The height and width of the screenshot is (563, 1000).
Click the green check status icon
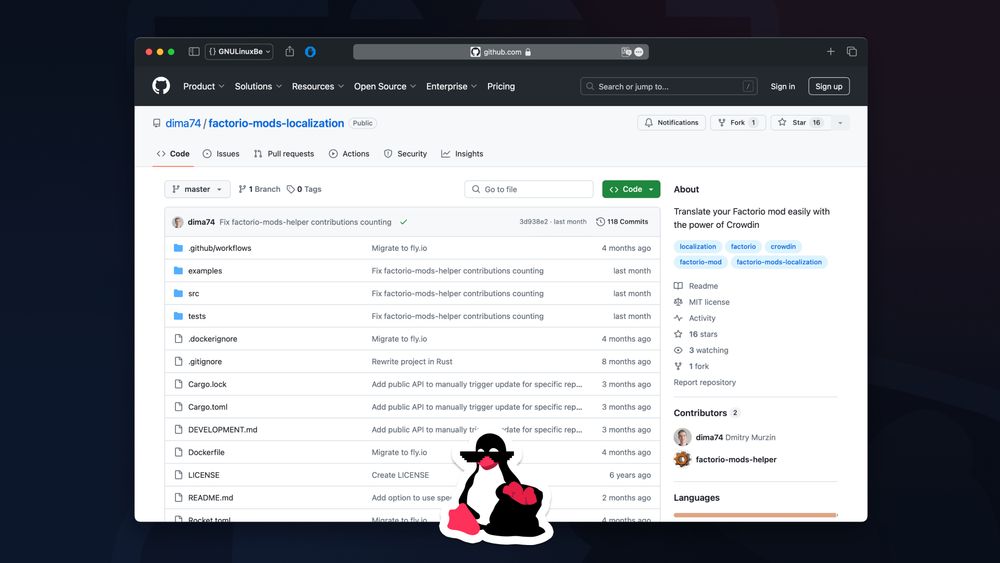coord(404,222)
